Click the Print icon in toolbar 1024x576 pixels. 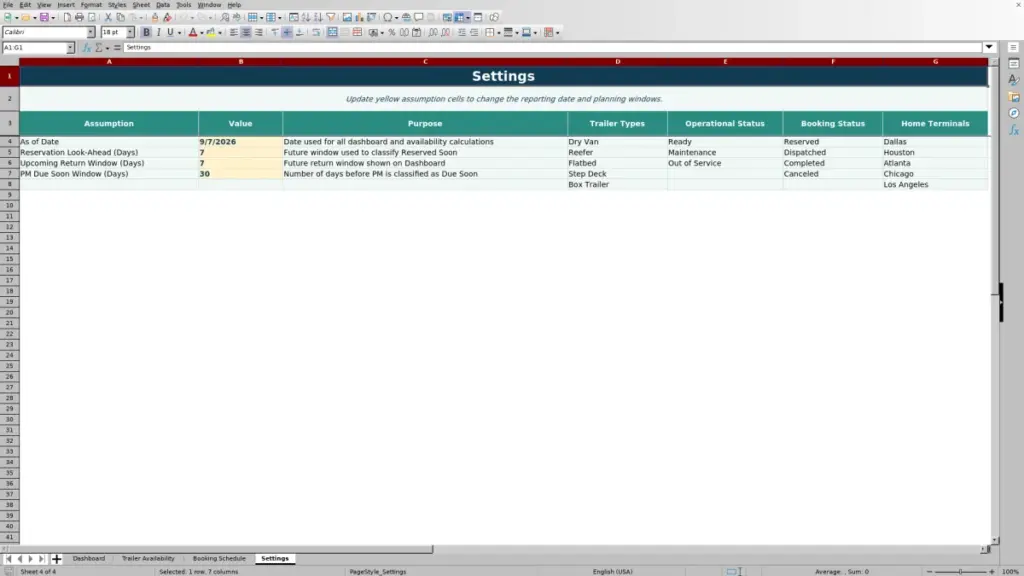click(79, 17)
